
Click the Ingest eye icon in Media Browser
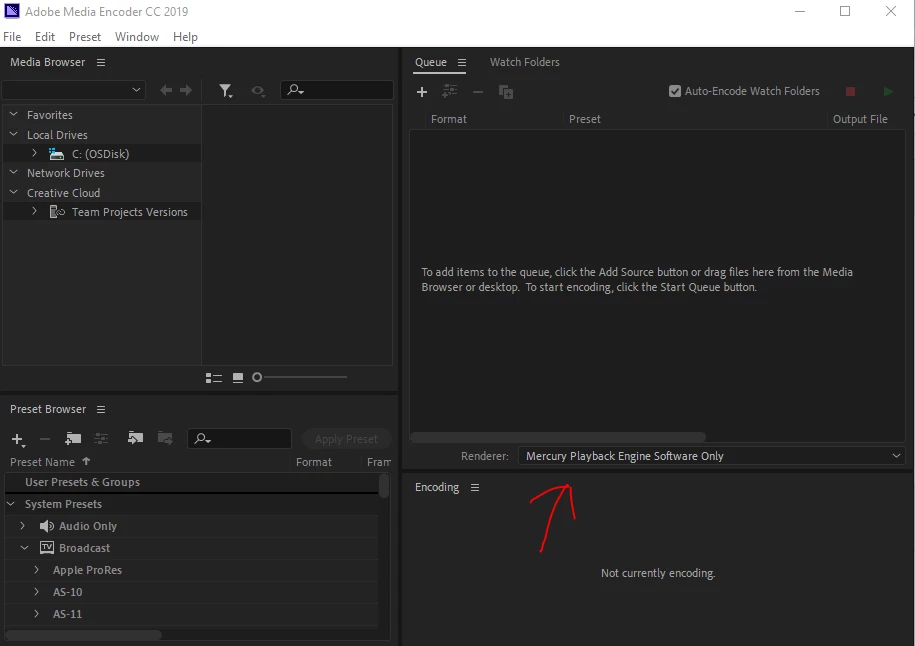point(257,90)
